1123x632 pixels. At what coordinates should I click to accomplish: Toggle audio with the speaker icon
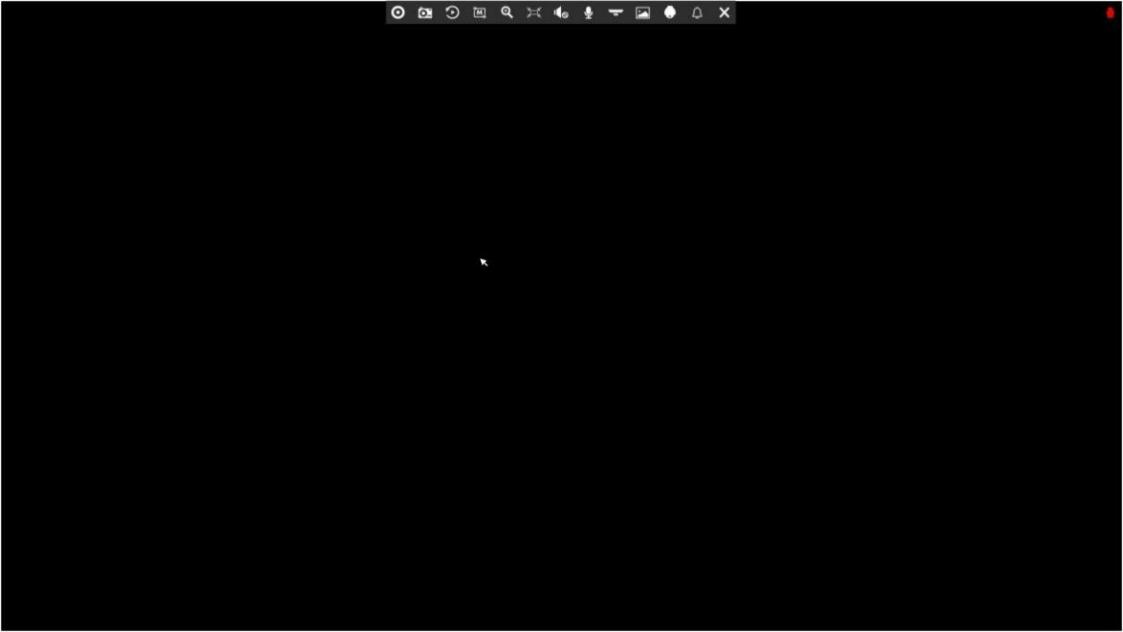coord(562,13)
